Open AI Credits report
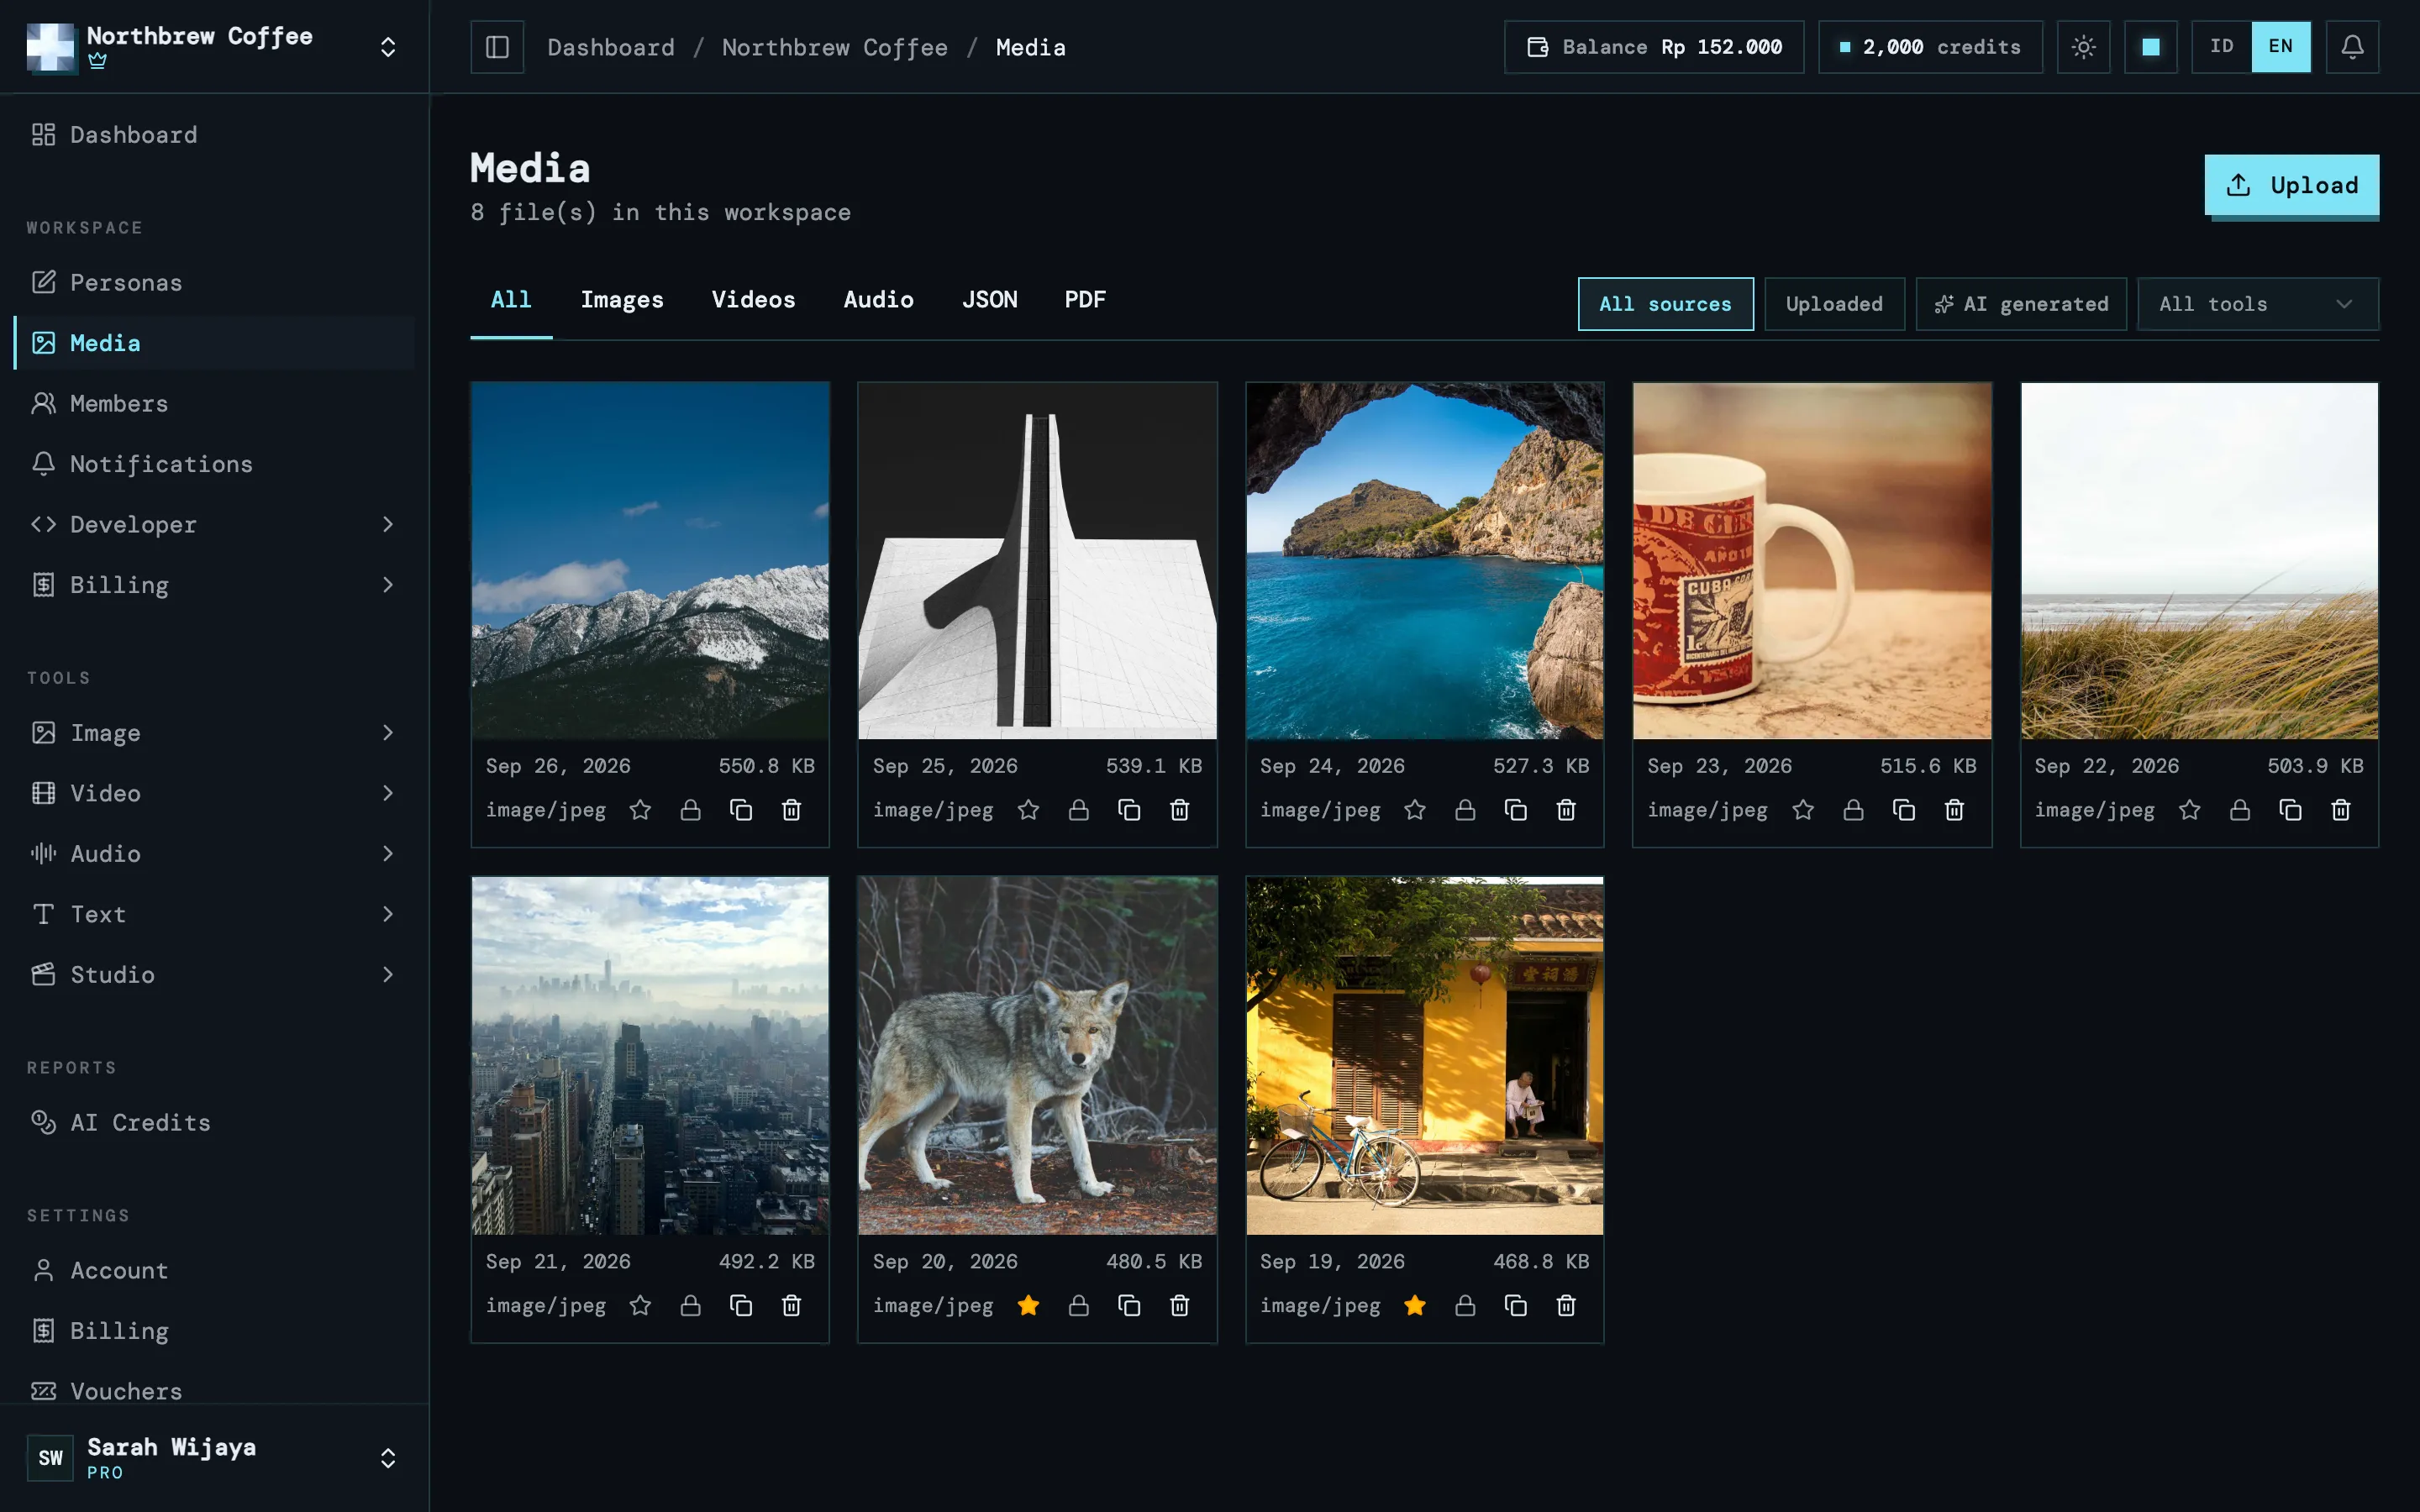Image resolution: width=2420 pixels, height=1512 pixels. point(214,1122)
